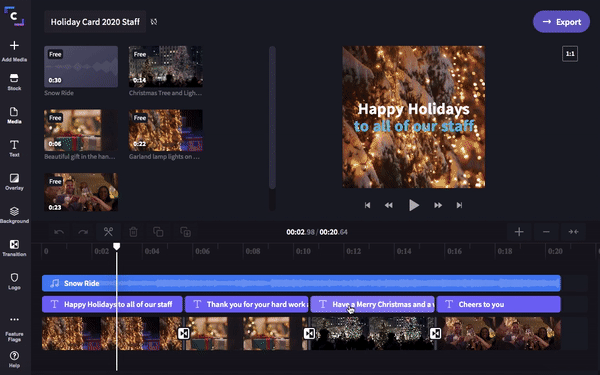
Task: Select the Snow Ride audio thumbnail
Action: pyautogui.click(x=81, y=67)
